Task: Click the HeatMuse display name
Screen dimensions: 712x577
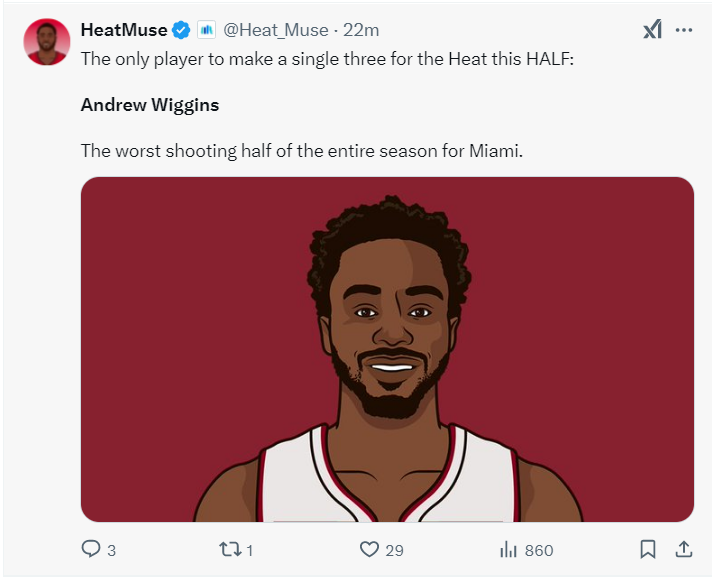Action: click(x=124, y=30)
